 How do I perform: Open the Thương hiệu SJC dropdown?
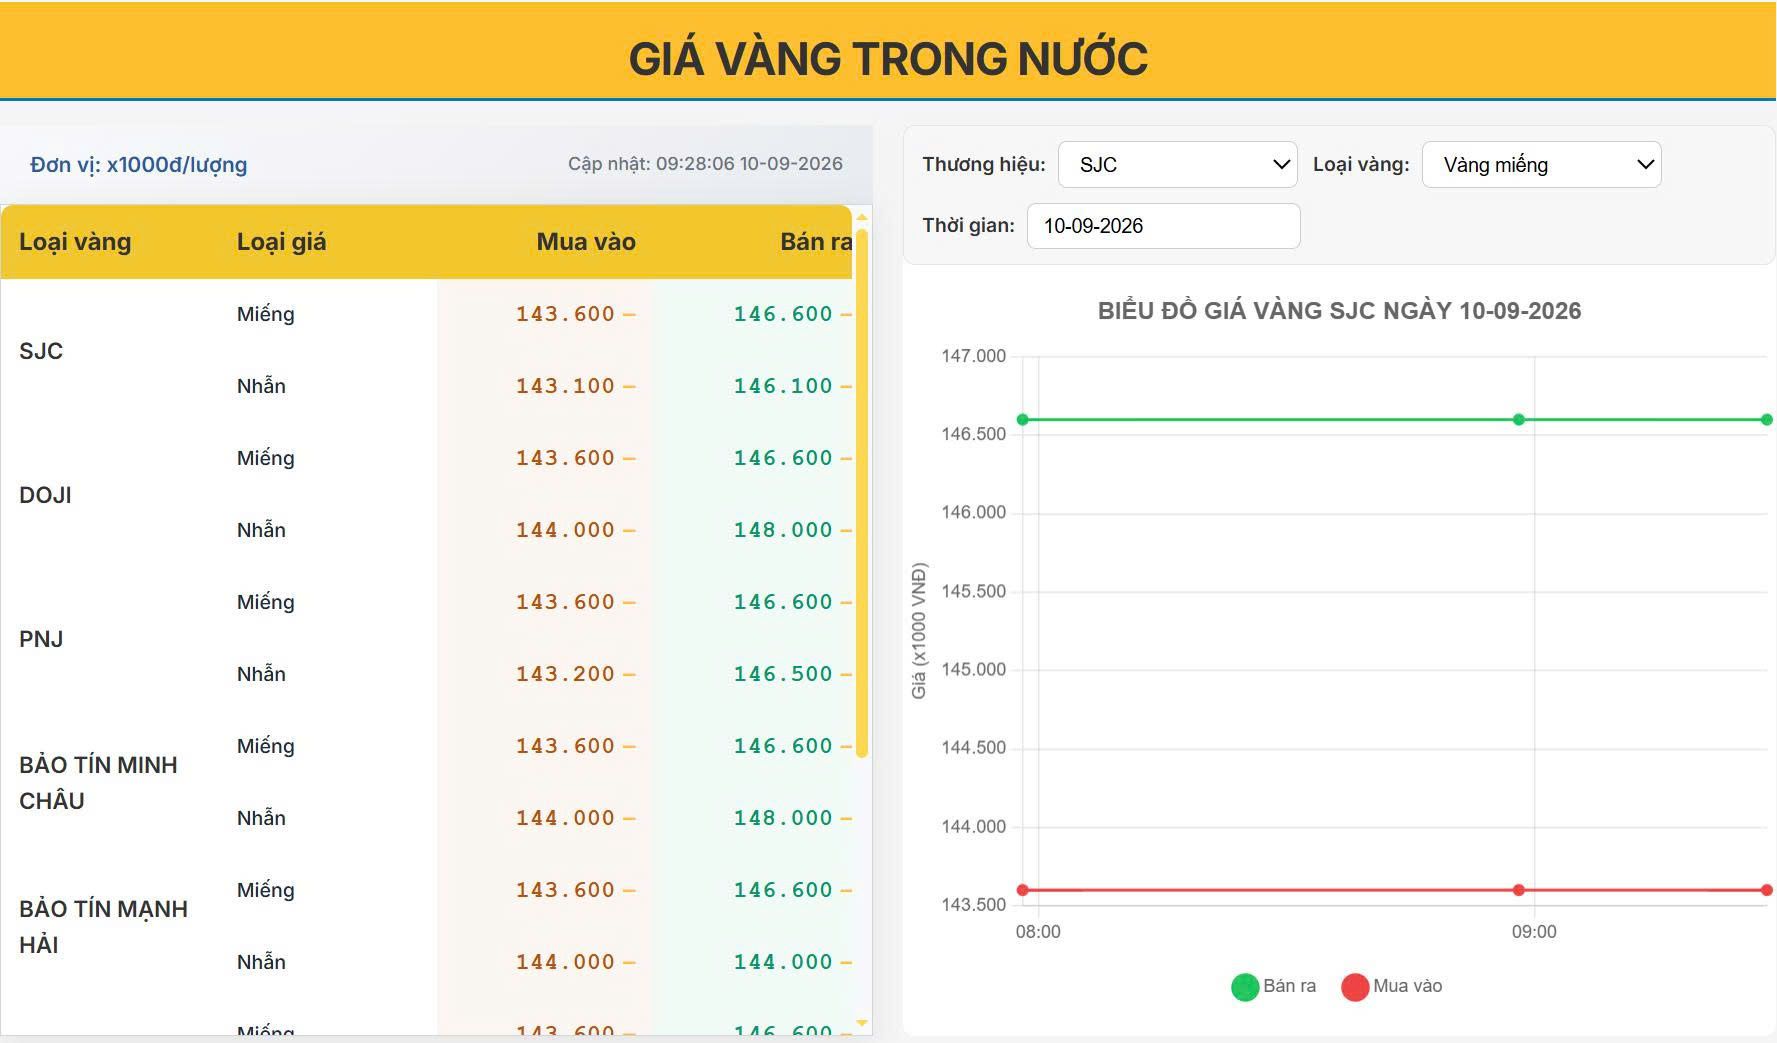(1177, 165)
